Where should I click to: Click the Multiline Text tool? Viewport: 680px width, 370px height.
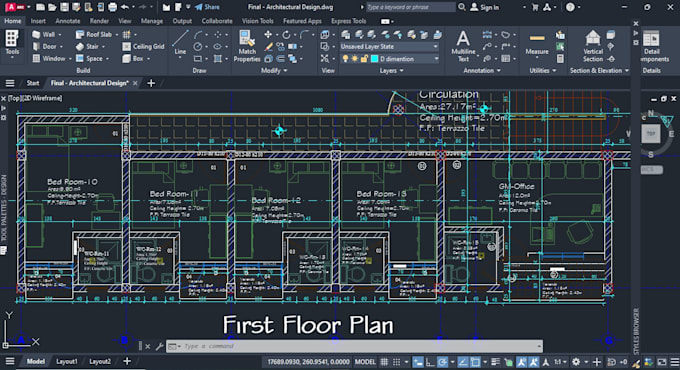tap(463, 46)
